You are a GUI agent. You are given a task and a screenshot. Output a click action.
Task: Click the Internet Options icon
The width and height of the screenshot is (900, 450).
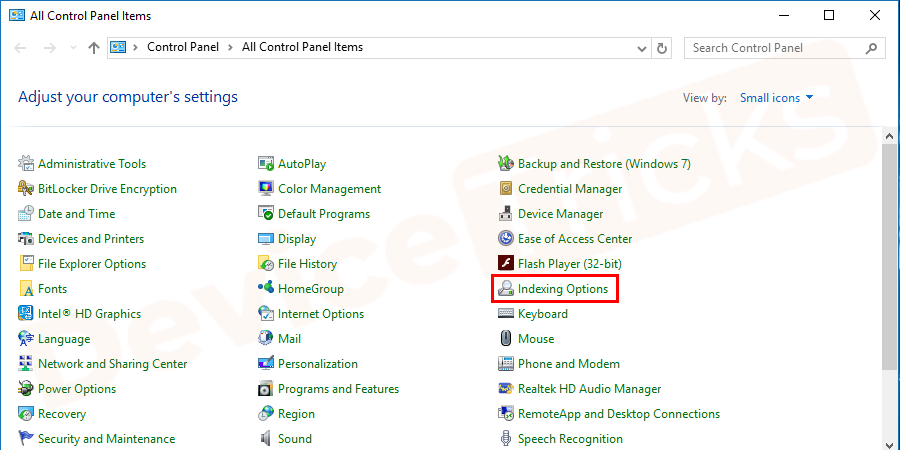266,314
